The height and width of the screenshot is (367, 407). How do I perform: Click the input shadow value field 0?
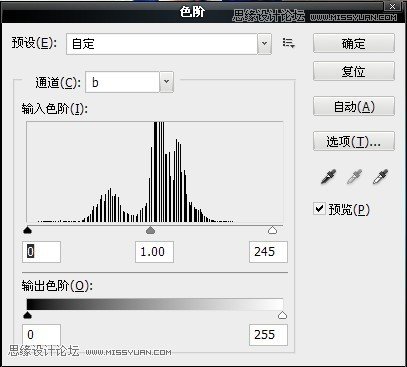[x=41, y=252]
